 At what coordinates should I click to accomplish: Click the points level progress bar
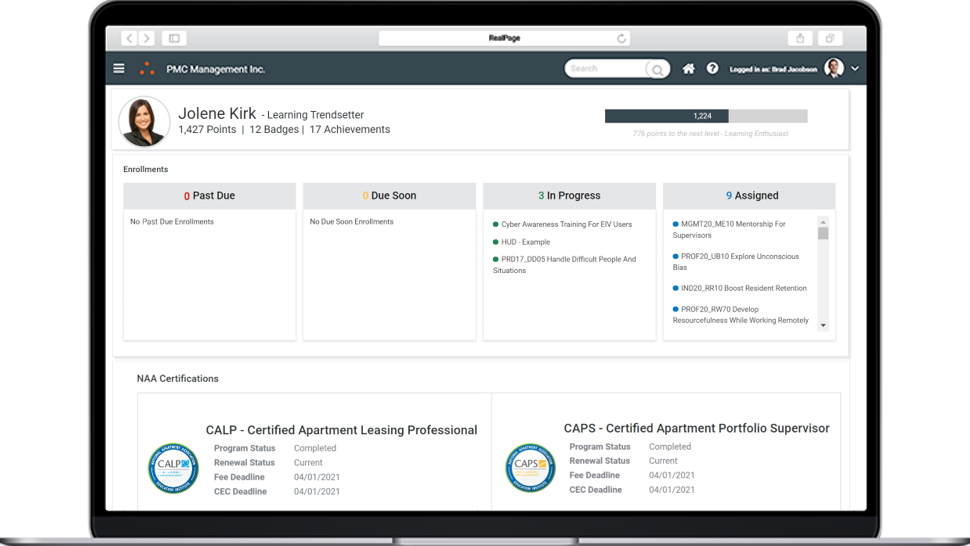click(x=705, y=116)
